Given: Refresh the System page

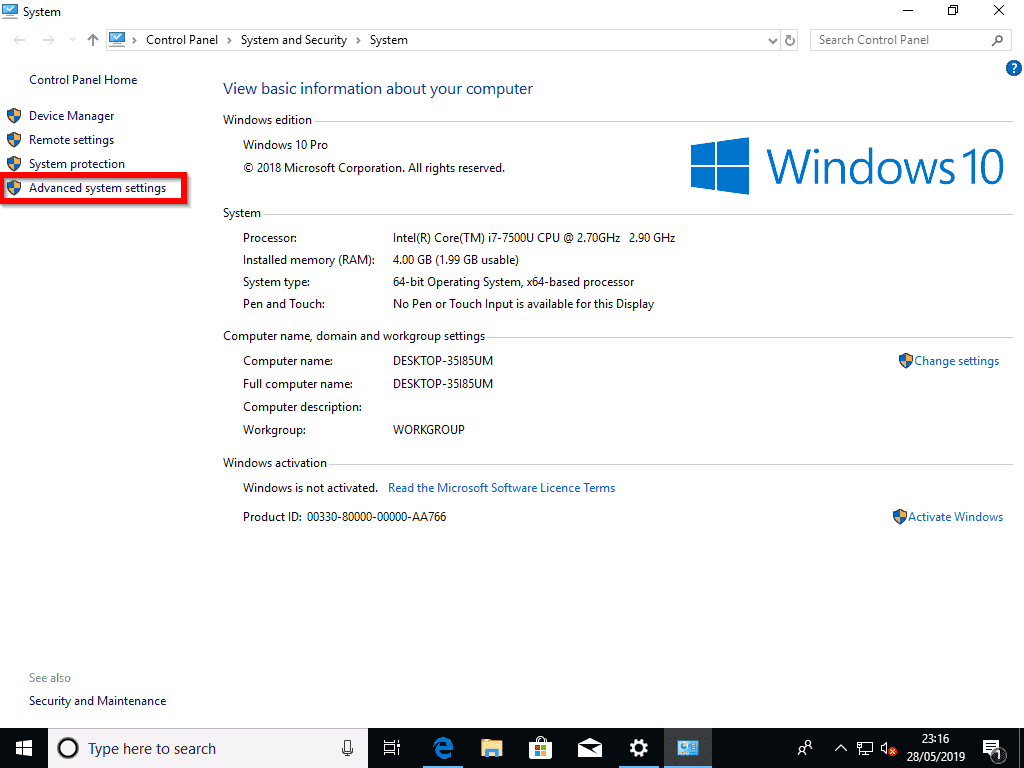Looking at the screenshot, I should tap(790, 40).
